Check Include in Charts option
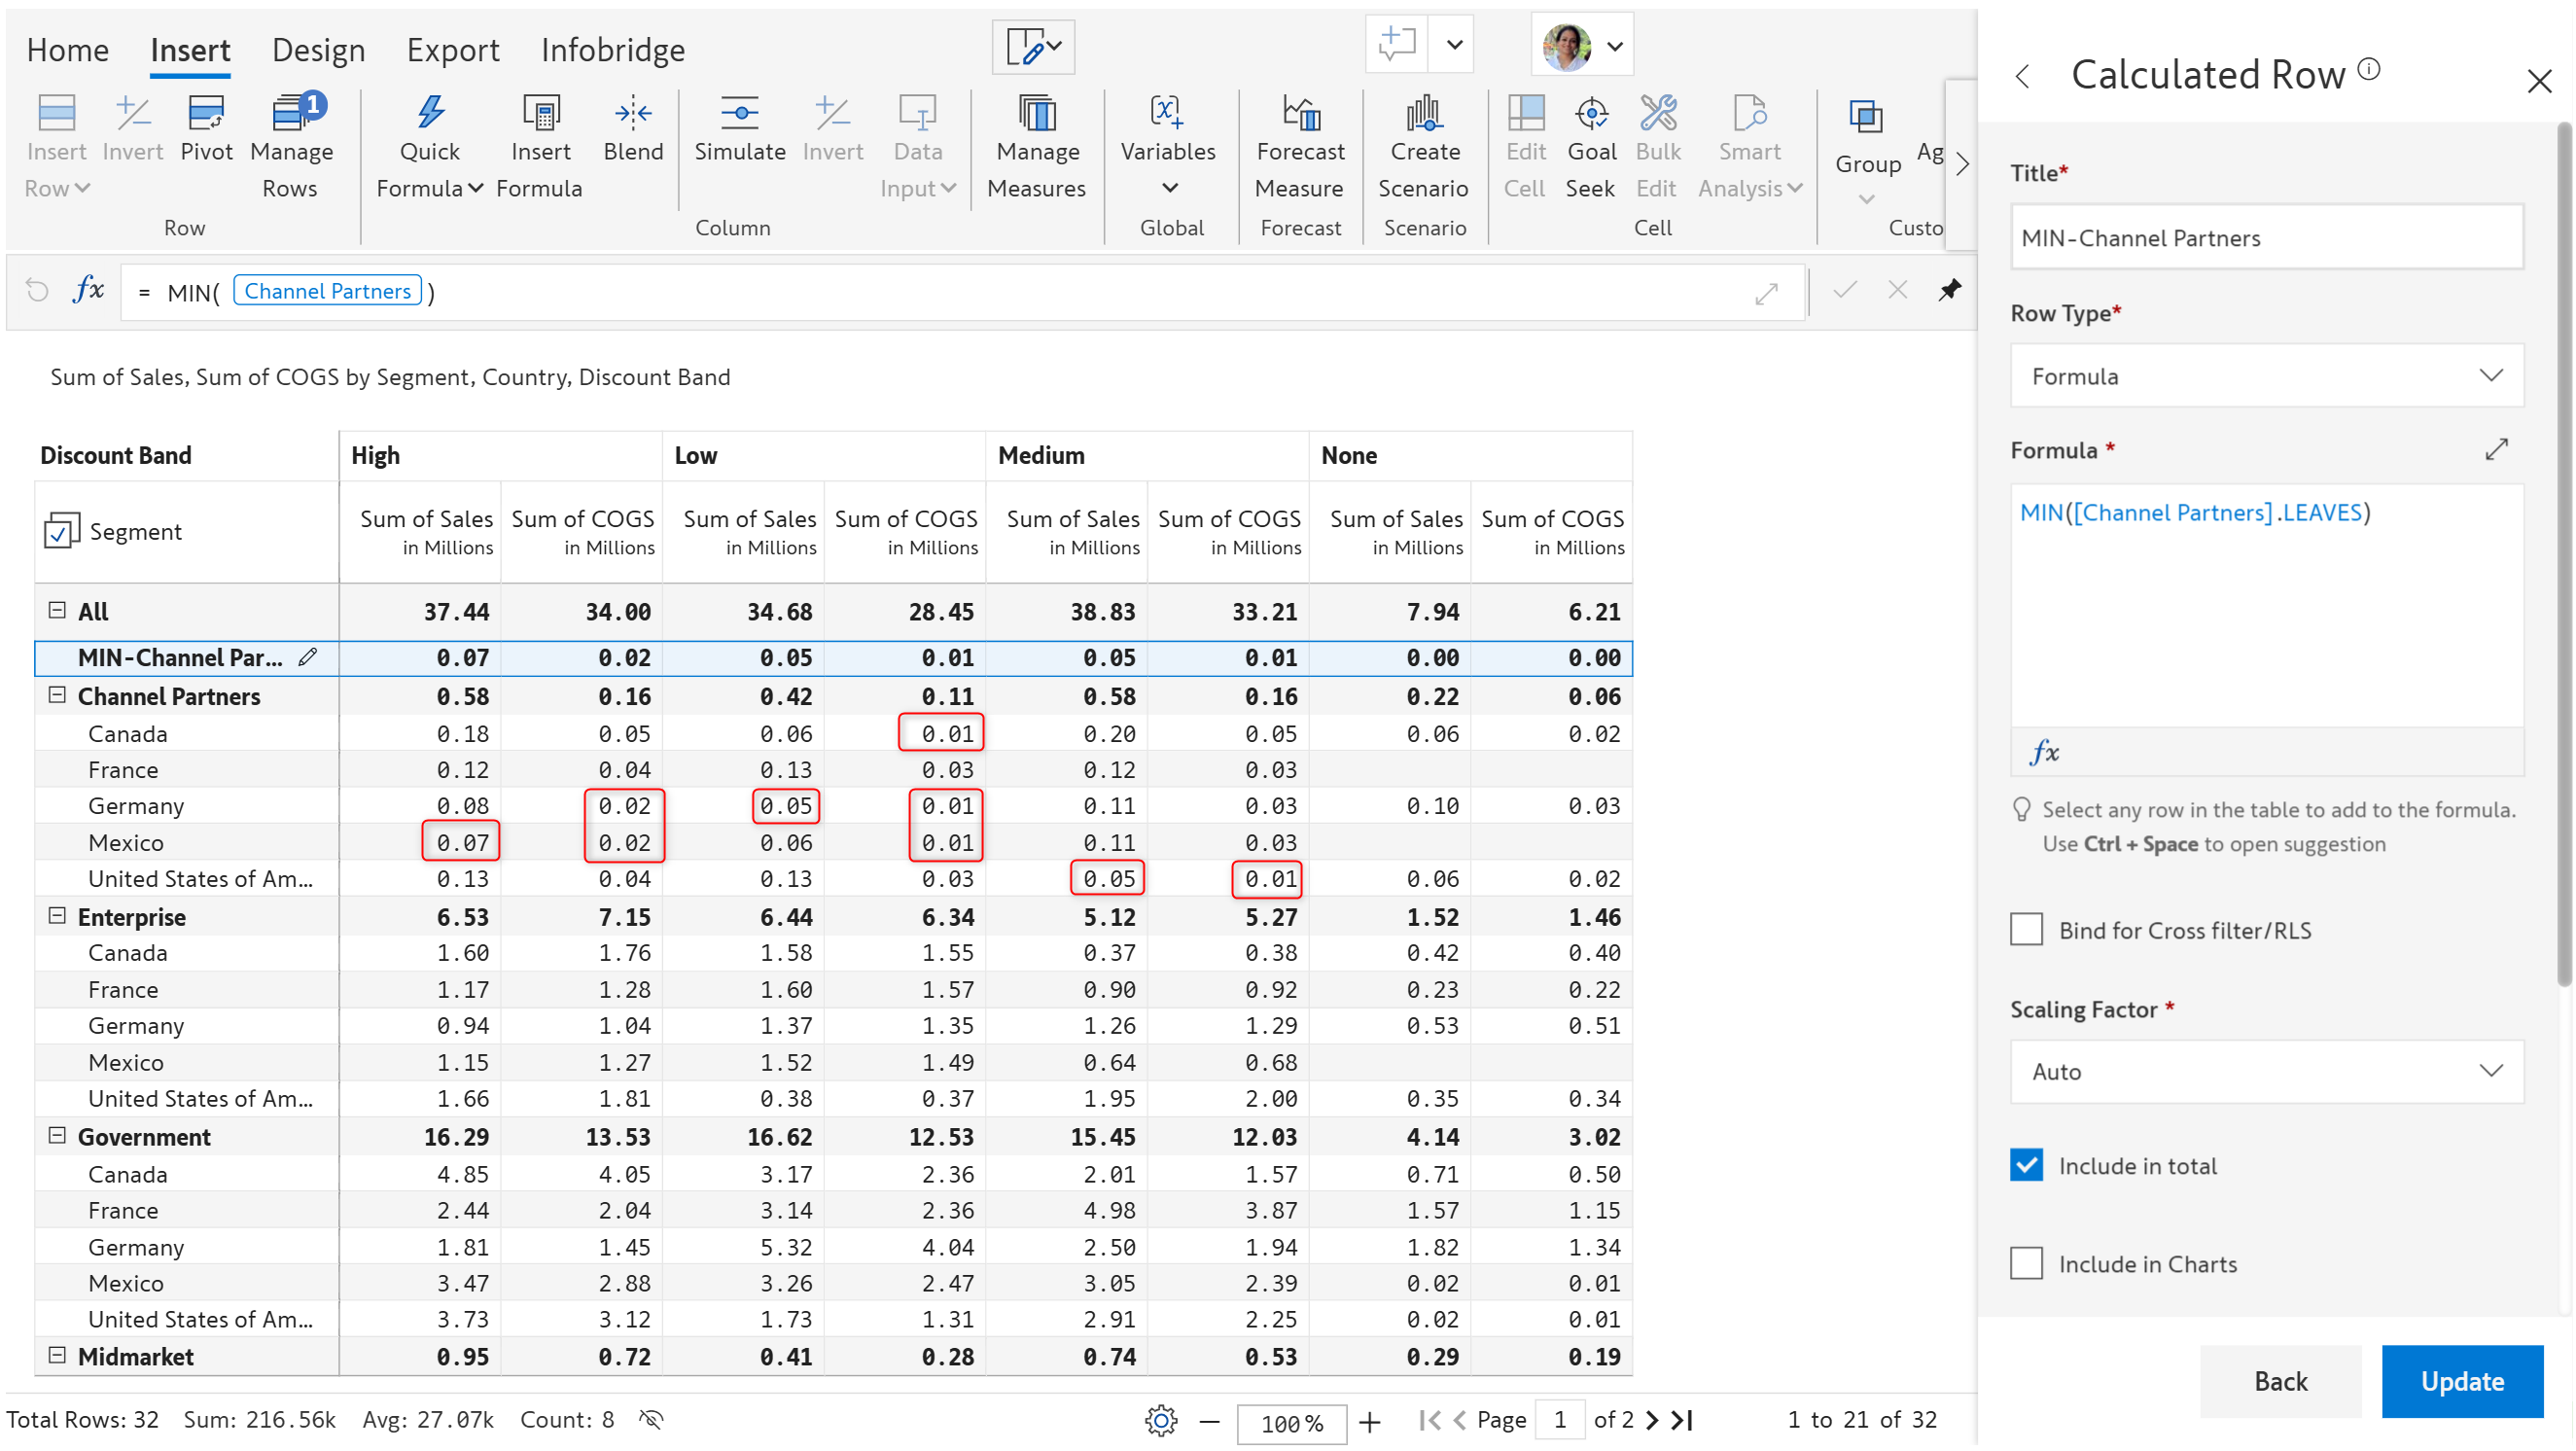The height and width of the screenshot is (1451, 2576). point(2026,1264)
